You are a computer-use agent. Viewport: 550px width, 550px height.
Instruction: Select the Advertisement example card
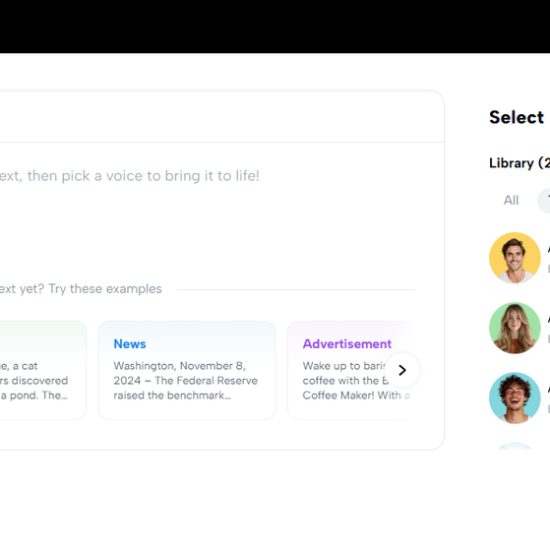click(x=351, y=370)
